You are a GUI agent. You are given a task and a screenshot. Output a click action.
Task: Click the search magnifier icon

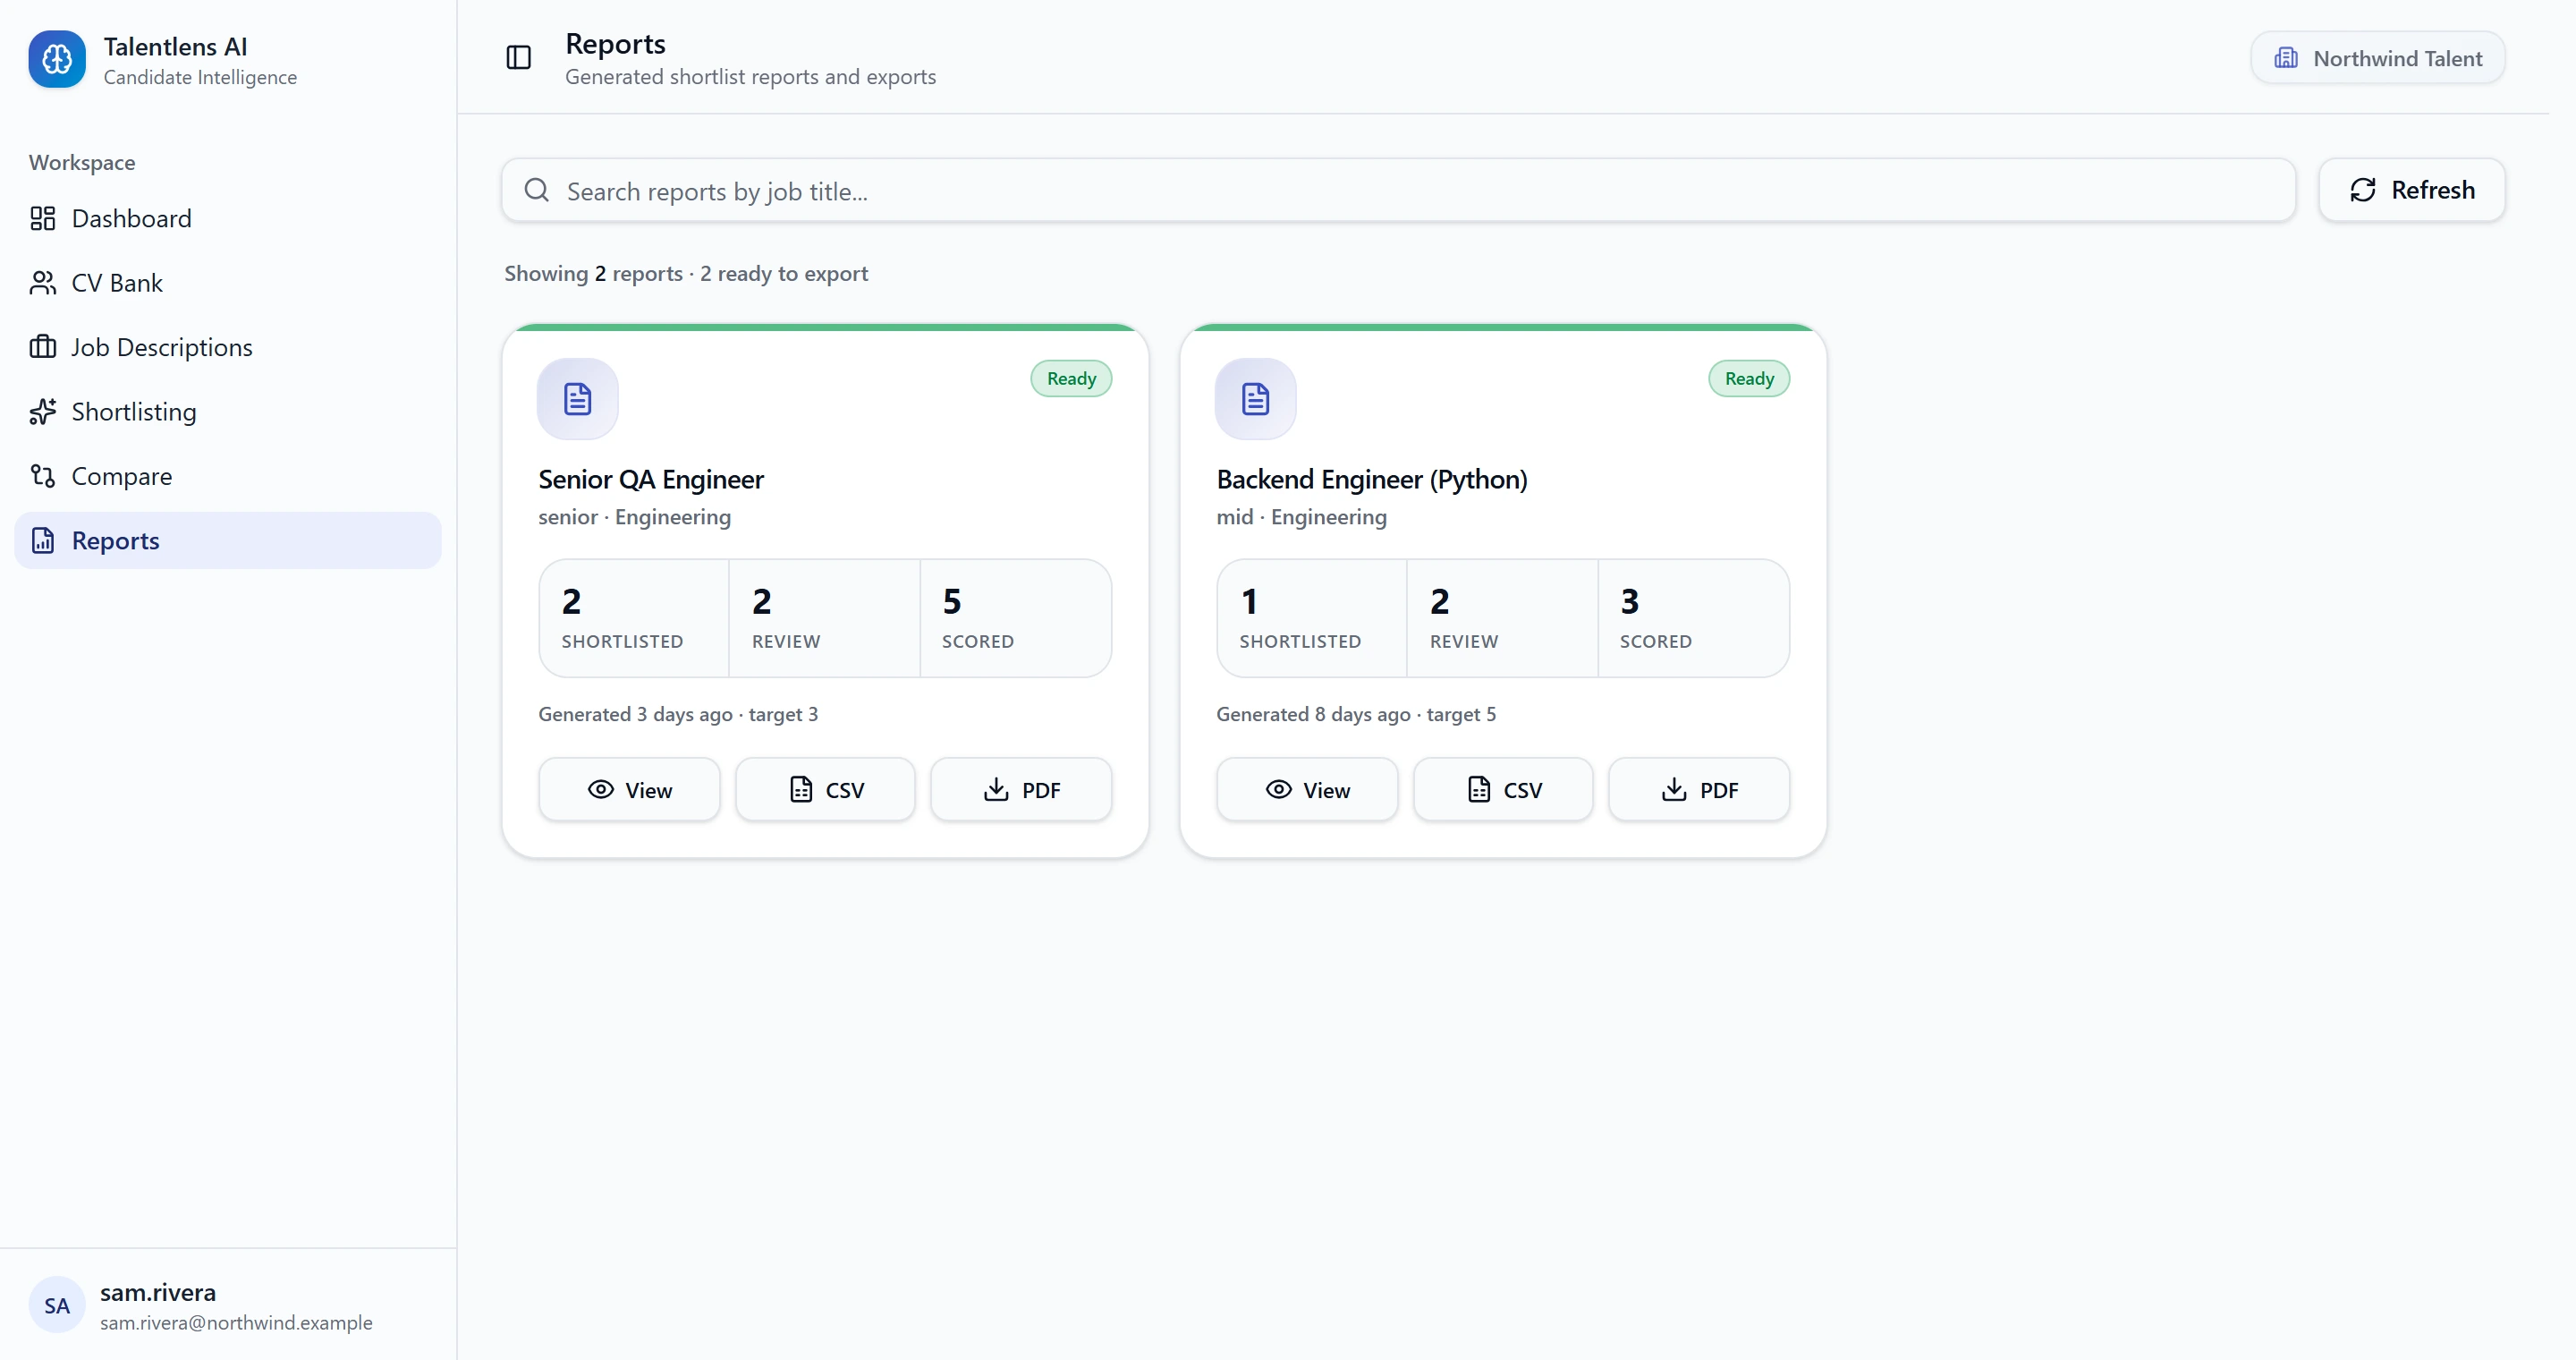pyautogui.click(x=537, y=190)
